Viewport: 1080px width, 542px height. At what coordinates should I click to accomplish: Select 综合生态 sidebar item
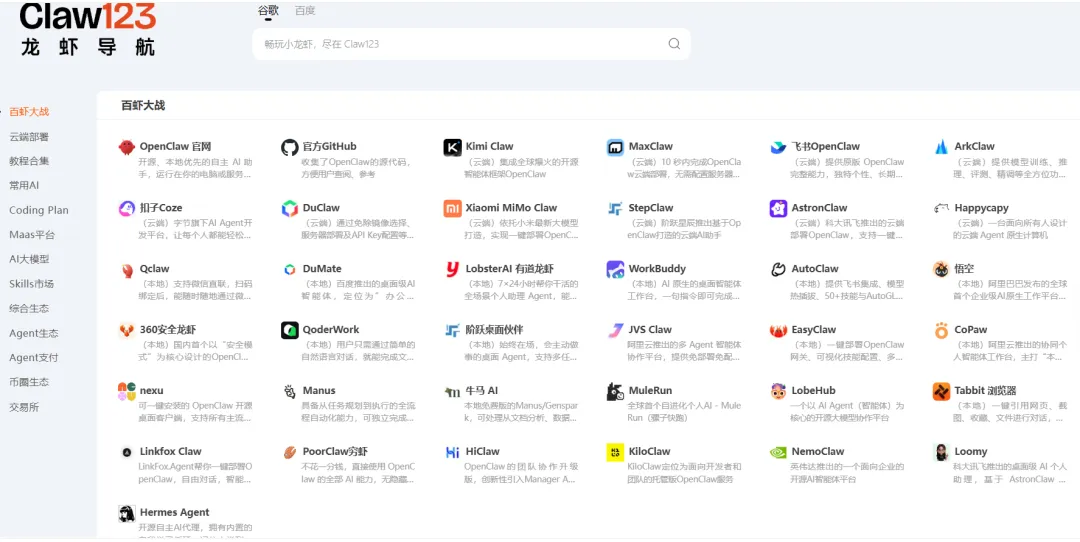tap(29, 309)
